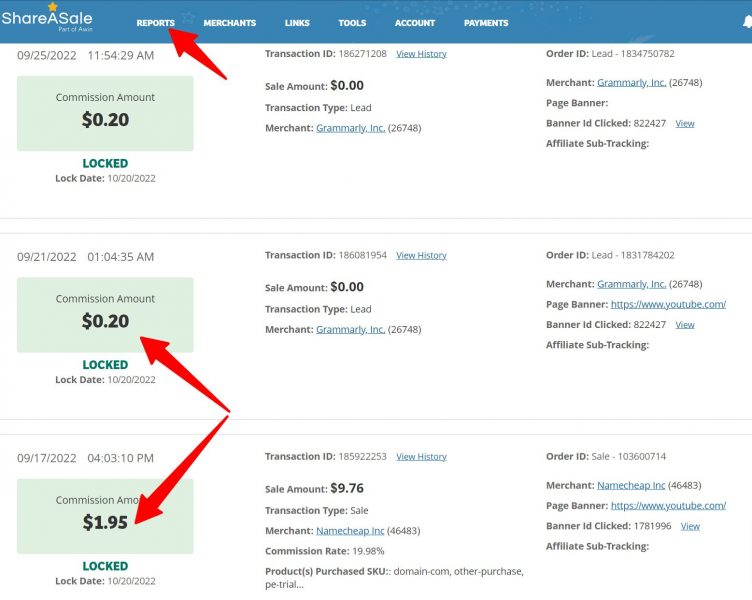The image size is (752, 600).
Task: View banner 1781996 details
Action: [690, 526]
